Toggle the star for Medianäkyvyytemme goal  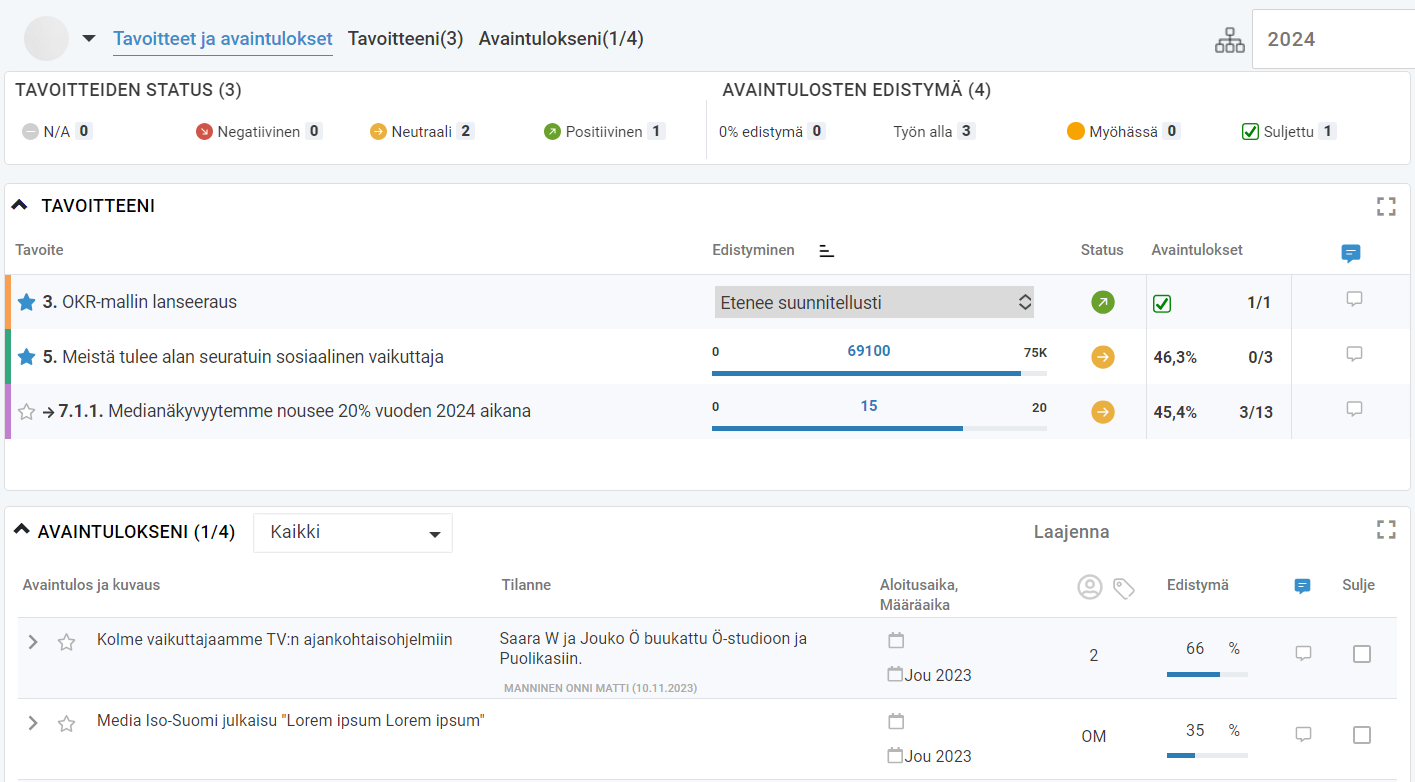pyautogui.click(x=27, y=411)
